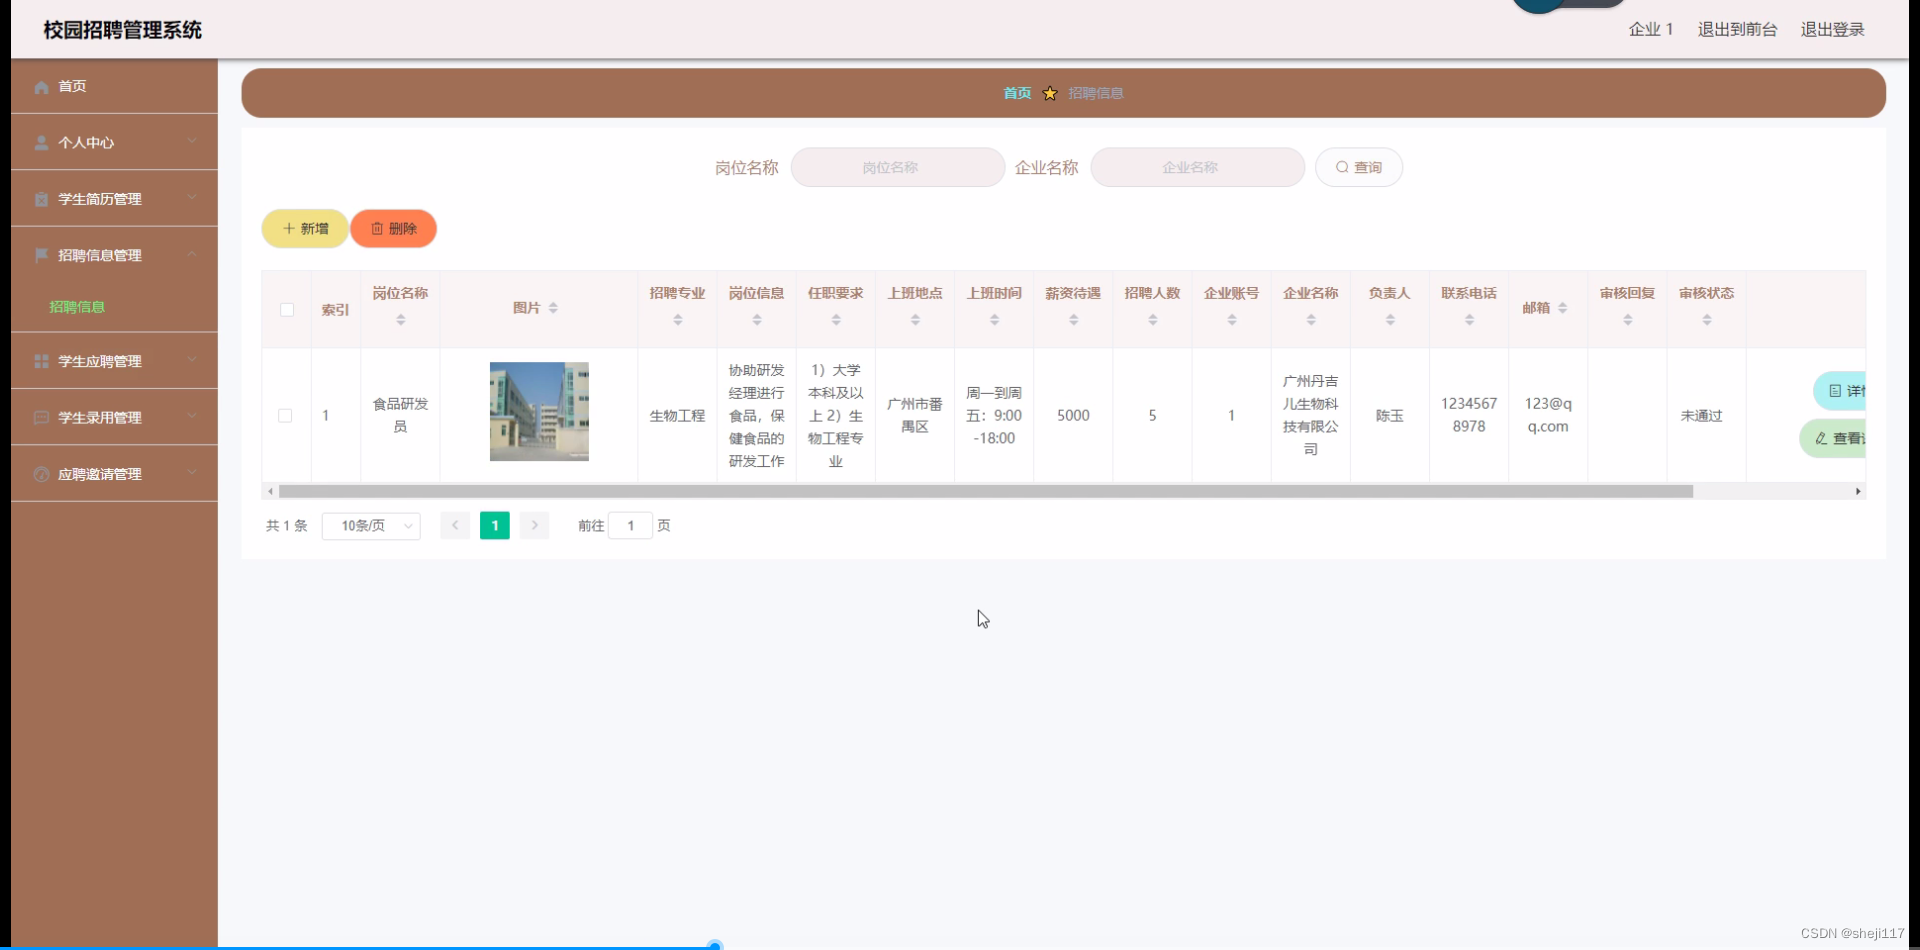The width and height of the screenshot is (1920, 950).
Task: Sort the table by 薪资待遇 column arrows
Action: pyautogui.click(x=1072, y=318)
